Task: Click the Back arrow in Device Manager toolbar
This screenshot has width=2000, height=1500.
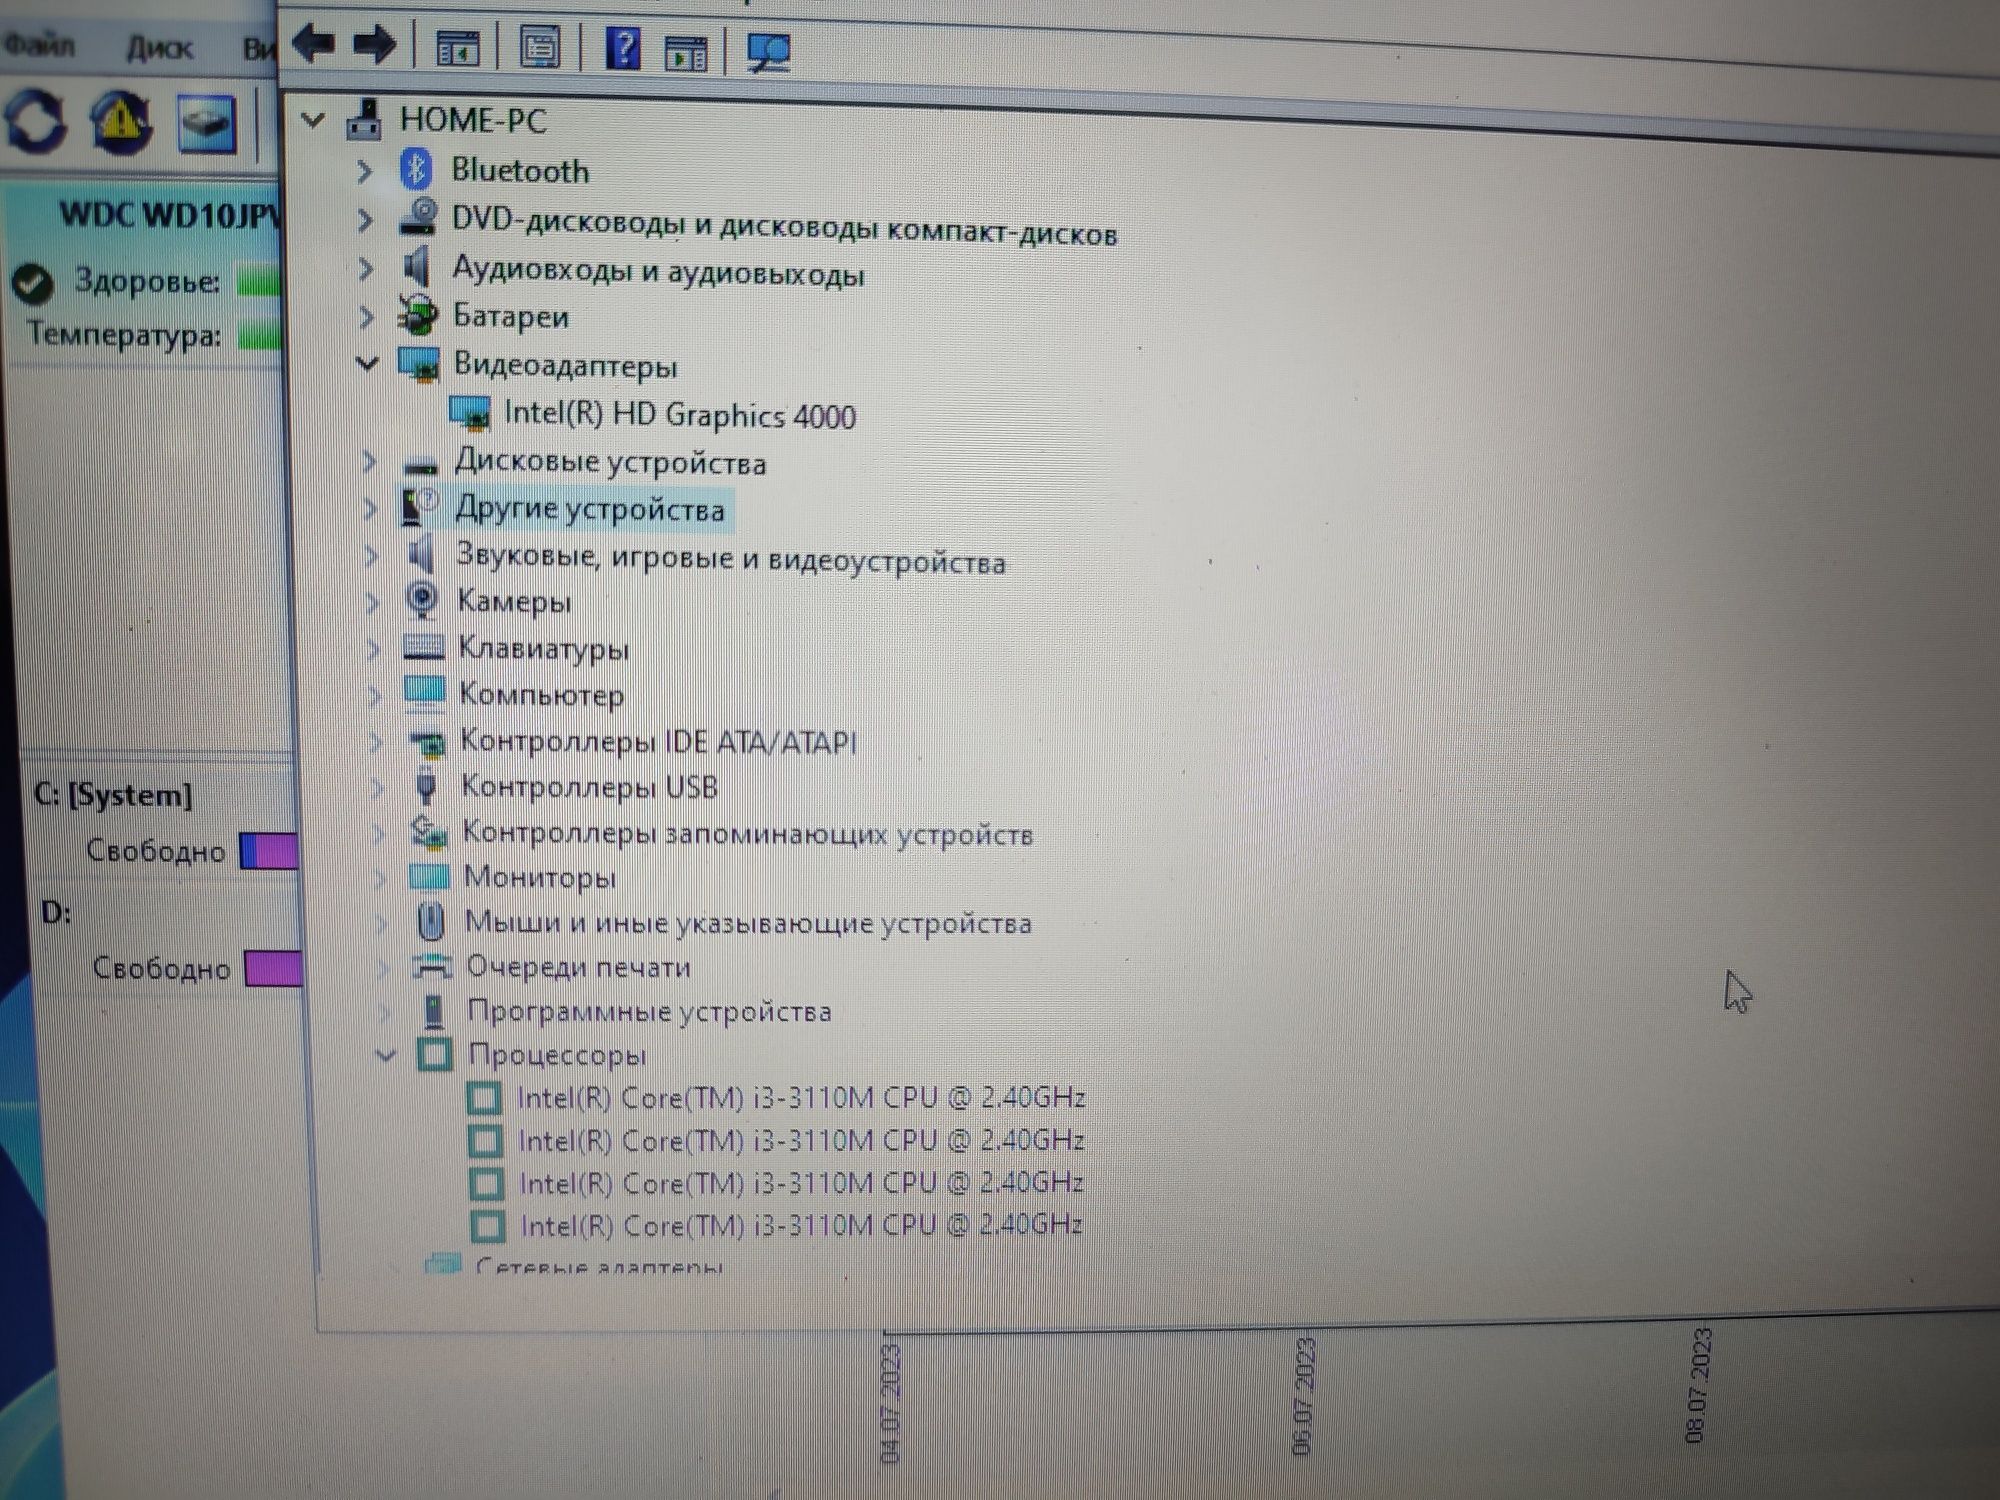Action: pos(314,44)
